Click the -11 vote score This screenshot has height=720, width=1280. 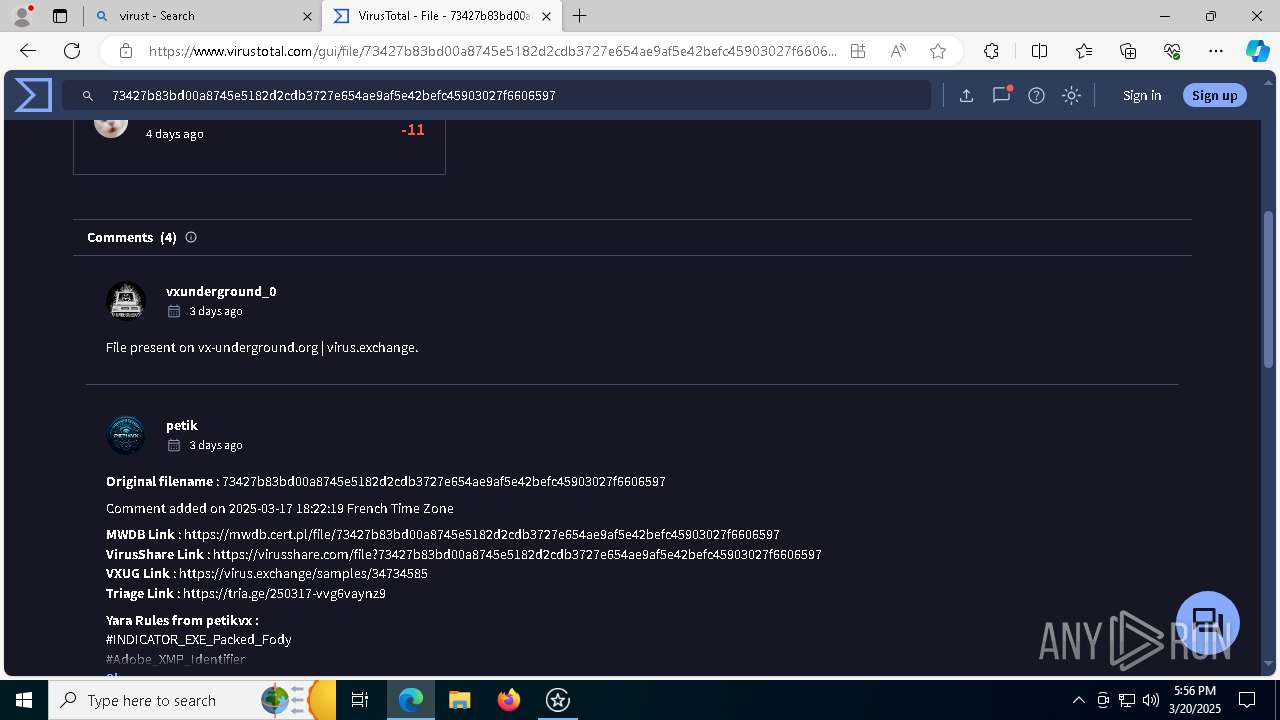pyautogui.click(x=413, y=130)
